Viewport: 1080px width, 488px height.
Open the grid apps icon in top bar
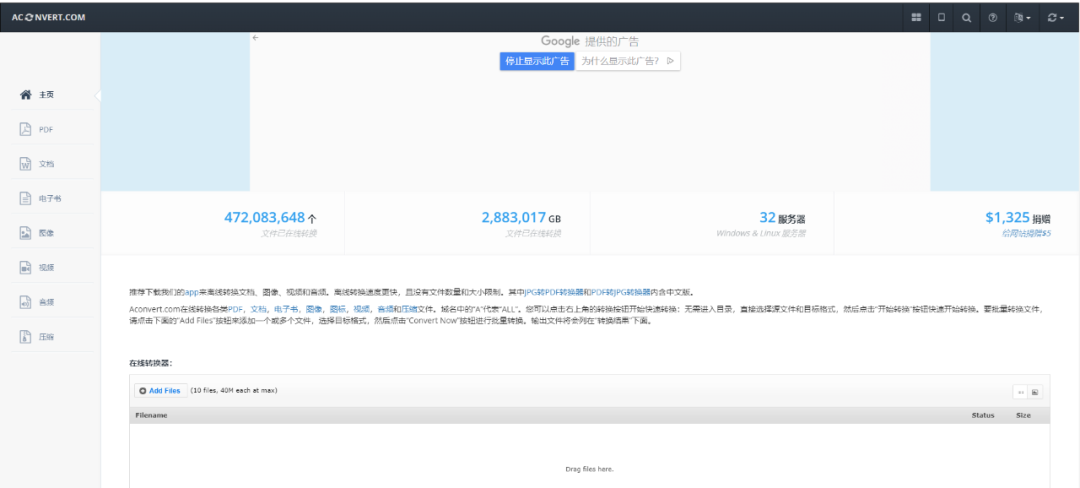pyautogui.click(x=916, y=17)
